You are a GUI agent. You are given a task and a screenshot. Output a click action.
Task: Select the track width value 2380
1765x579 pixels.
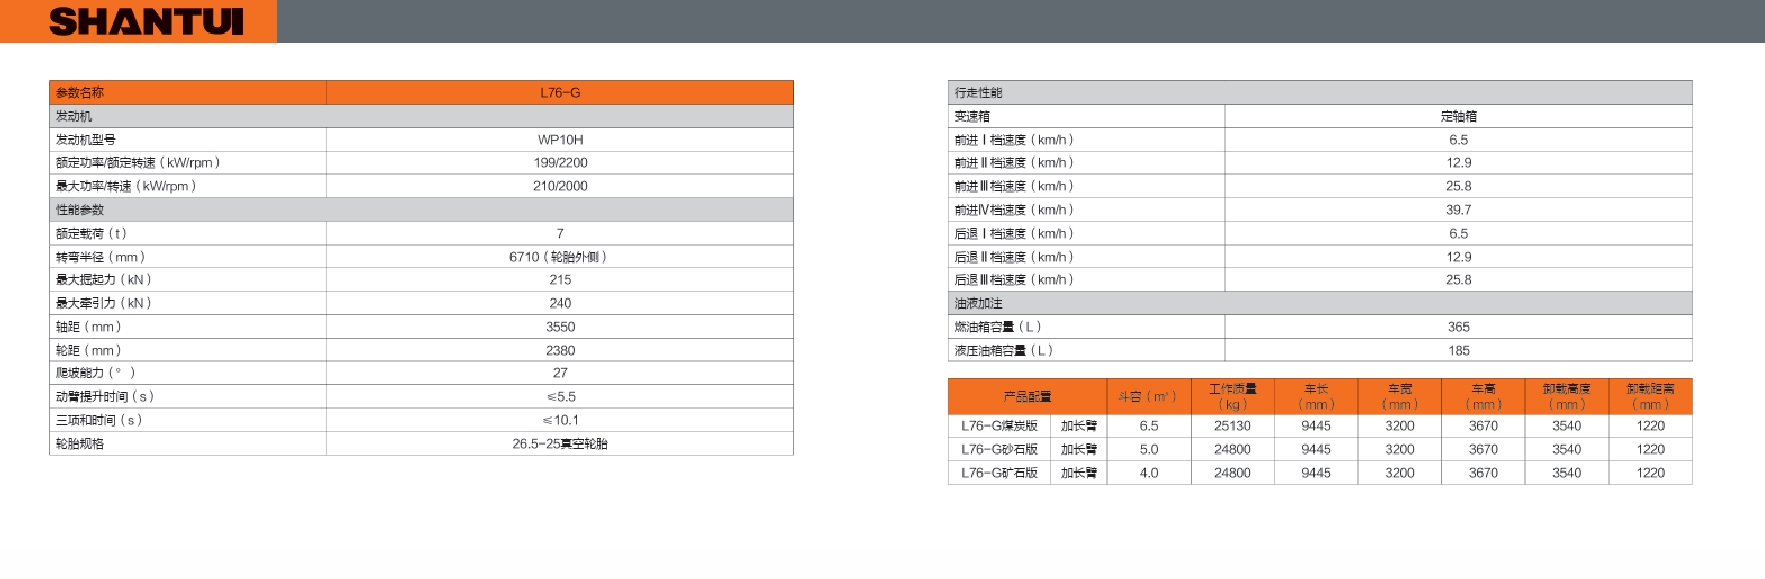coord(560,351)
